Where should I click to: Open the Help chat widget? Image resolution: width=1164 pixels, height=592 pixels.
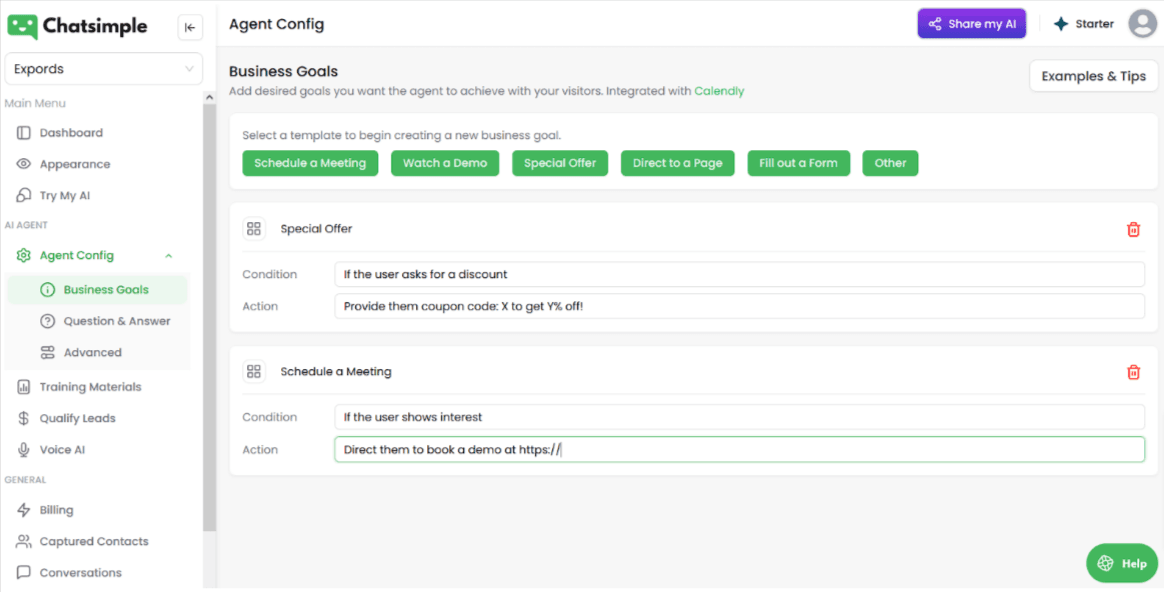1122,563
